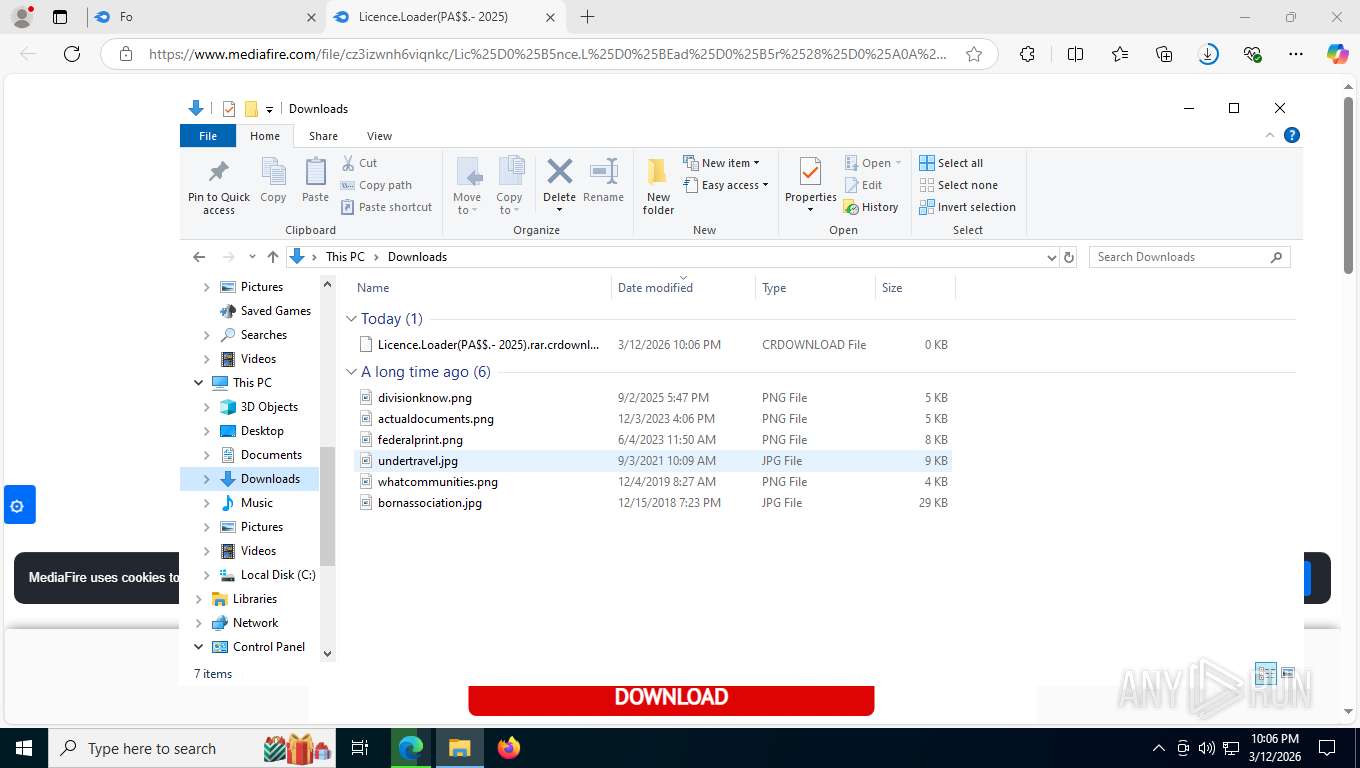Open File Explorer from taskbar
1360x768 pixels.
pos(459,747)
